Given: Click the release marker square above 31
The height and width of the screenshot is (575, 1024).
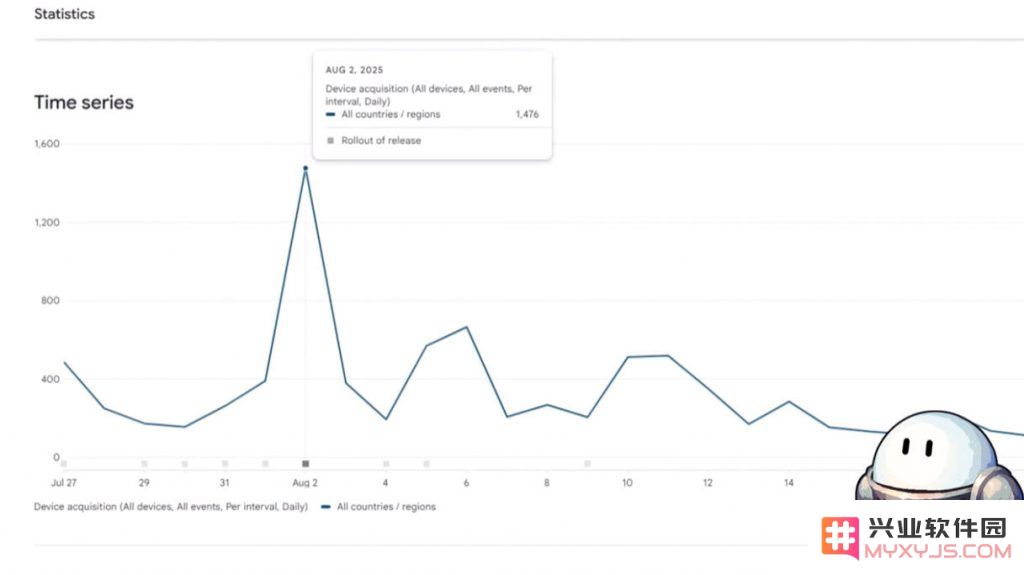Looking at the screenshot, I should 225,464.
